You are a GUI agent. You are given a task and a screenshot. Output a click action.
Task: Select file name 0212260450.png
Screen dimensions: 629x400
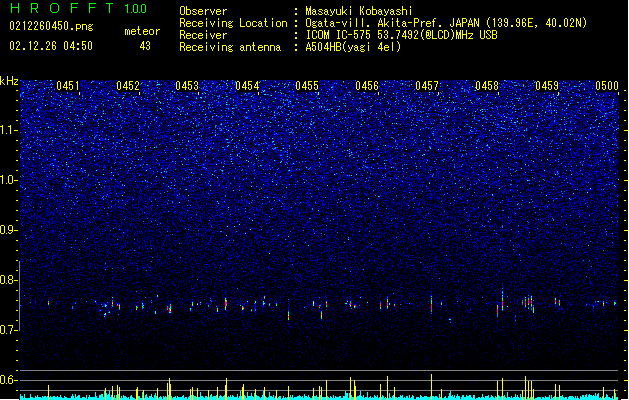tap(51, 26)
